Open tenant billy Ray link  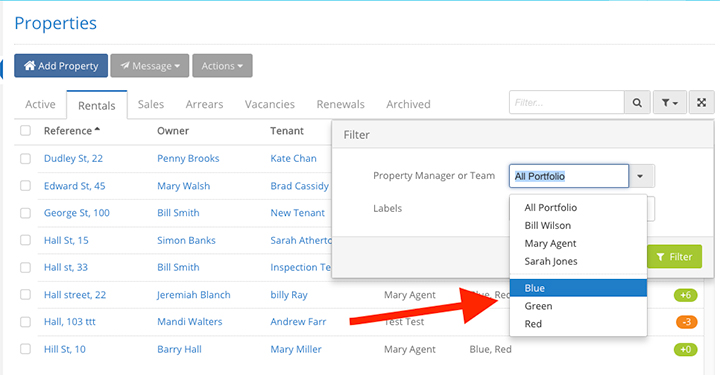click(289, 295)
